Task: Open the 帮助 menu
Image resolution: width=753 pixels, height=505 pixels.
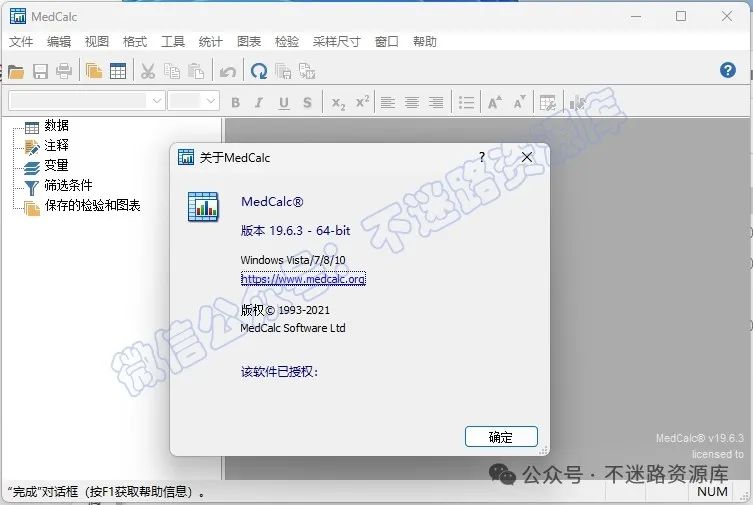Action: pyautogui.click(x=425, y=42)
